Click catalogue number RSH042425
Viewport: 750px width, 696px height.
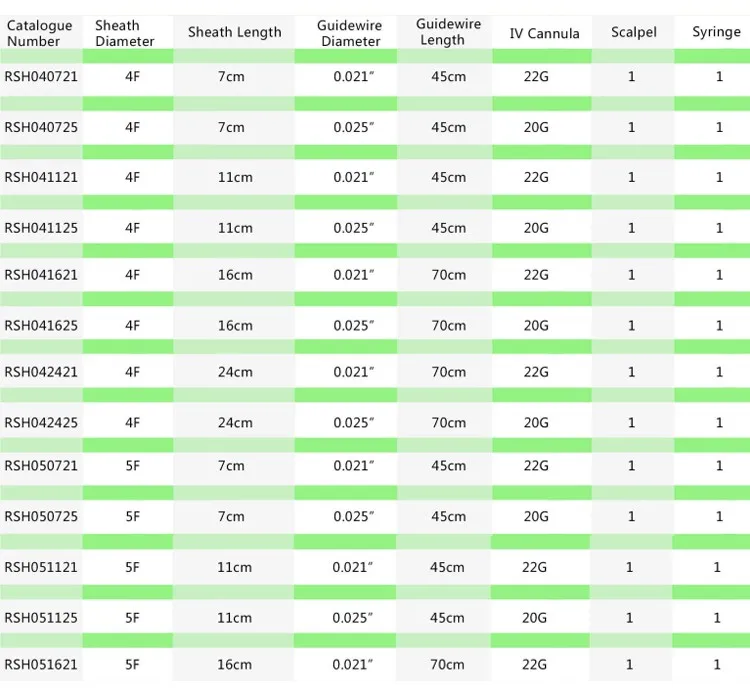[x=41, y=422]
